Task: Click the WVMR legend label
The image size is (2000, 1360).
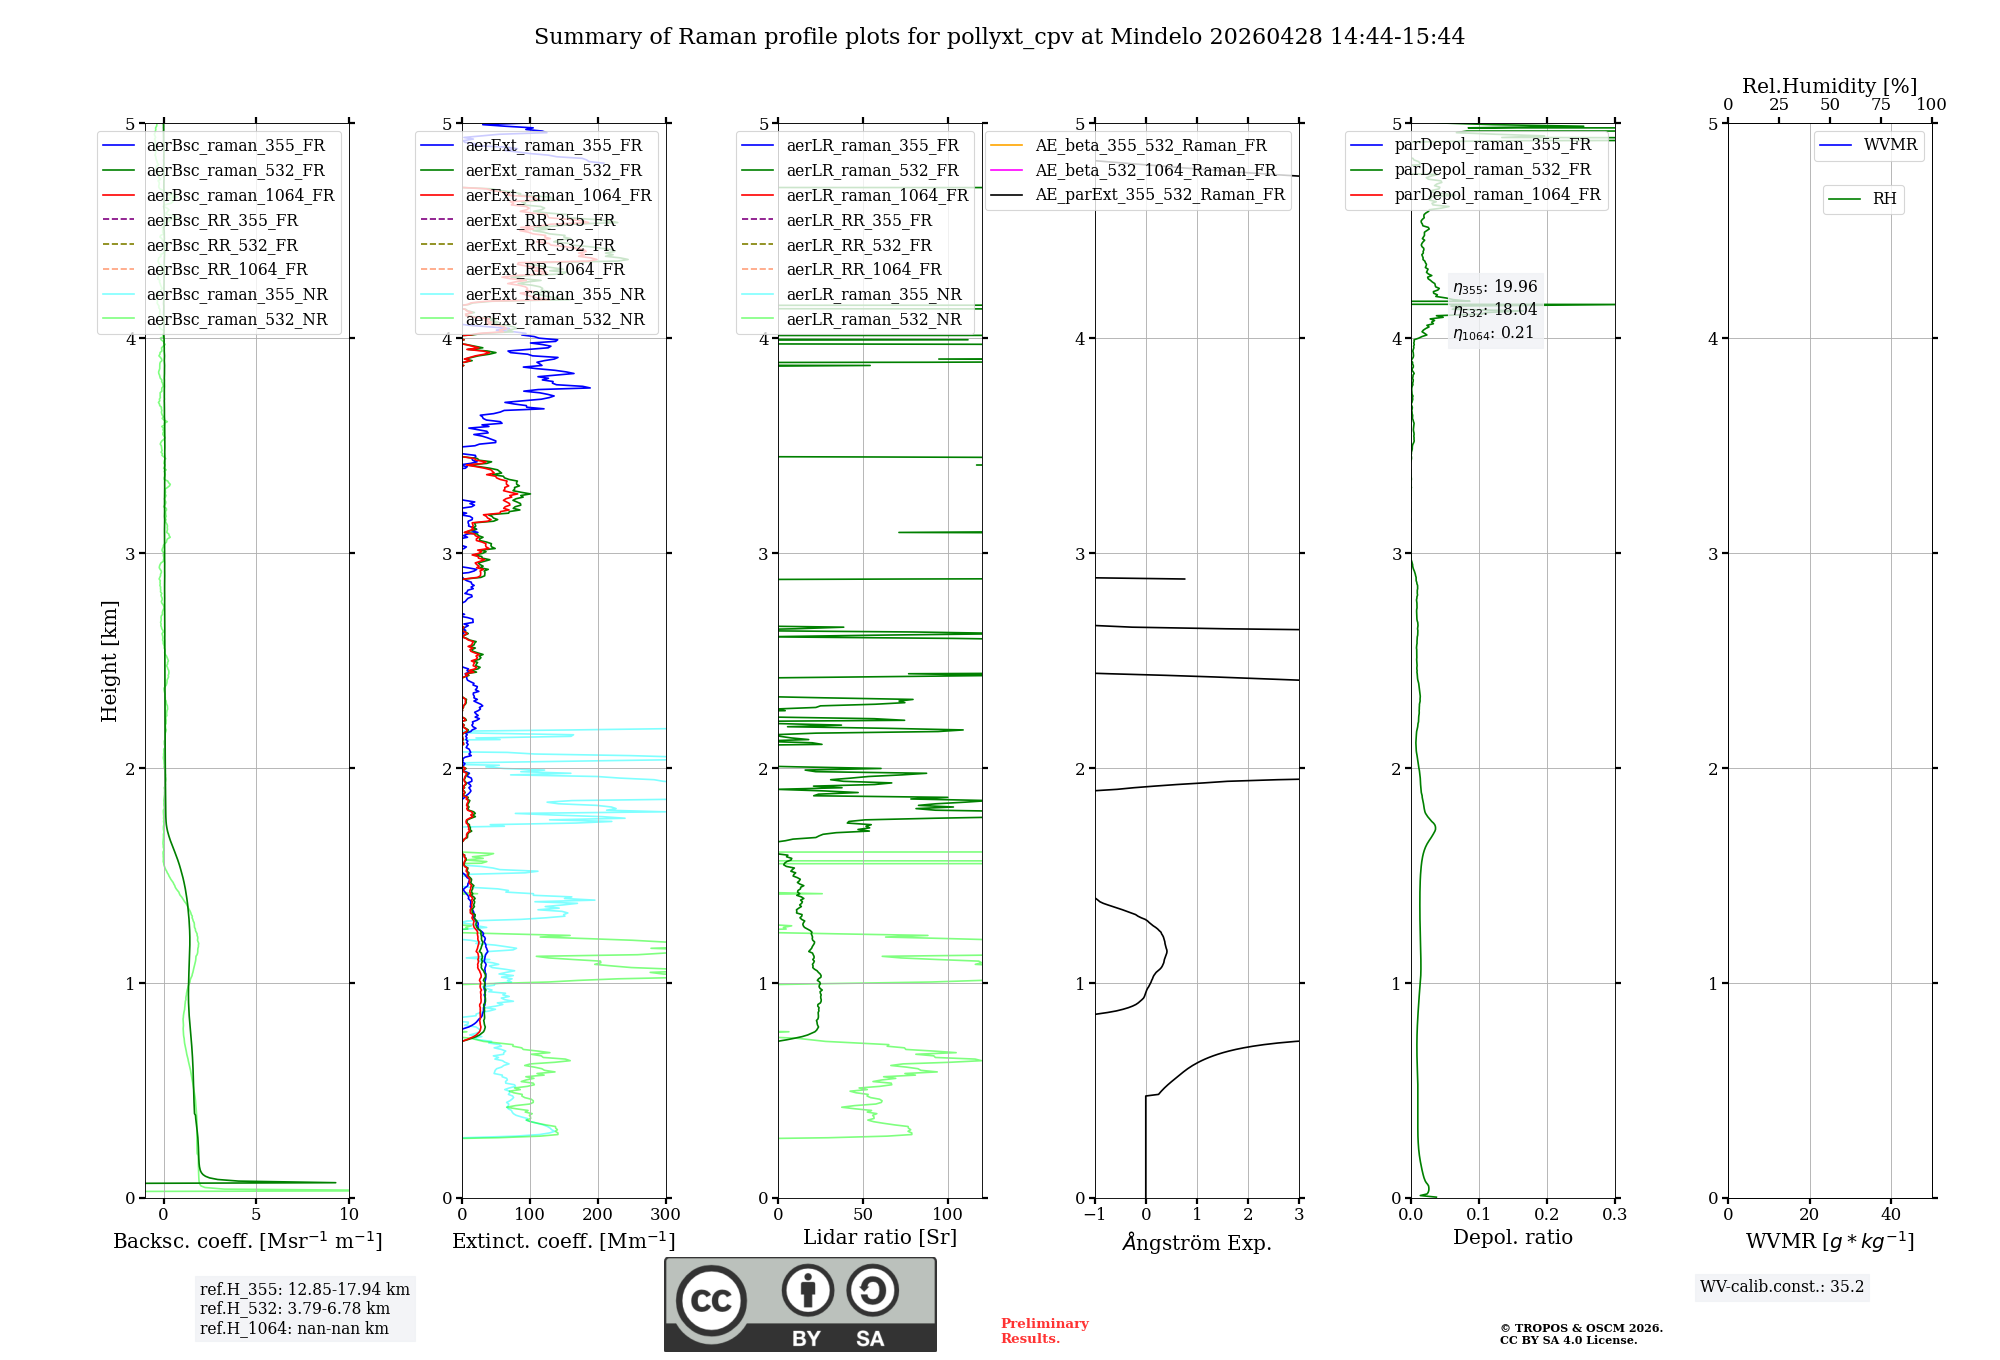Action: [x=1889, y=145]
